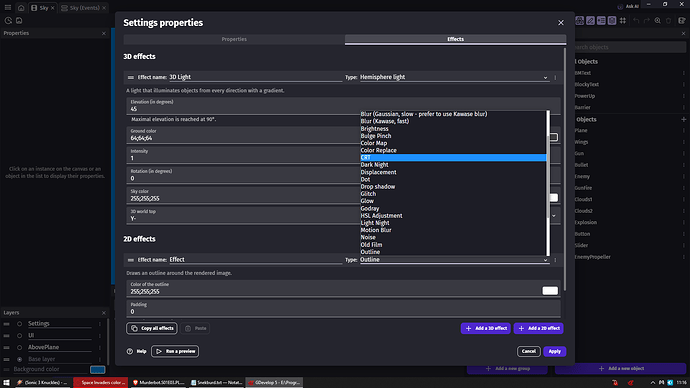
Task: Close the Settings properties dialog
Action: [561, 23]
